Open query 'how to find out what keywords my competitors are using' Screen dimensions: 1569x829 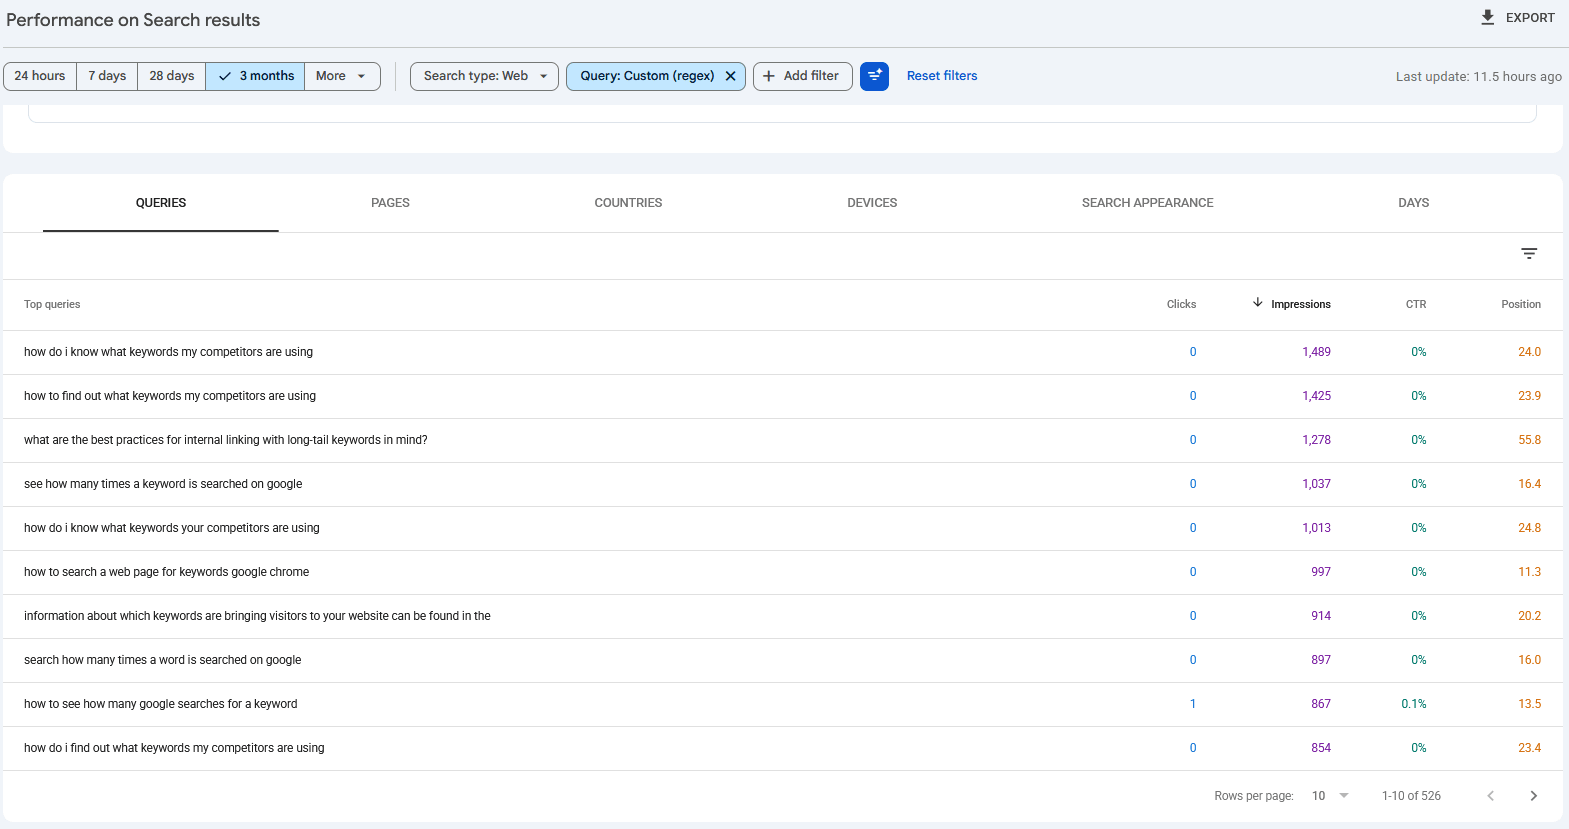170,396
